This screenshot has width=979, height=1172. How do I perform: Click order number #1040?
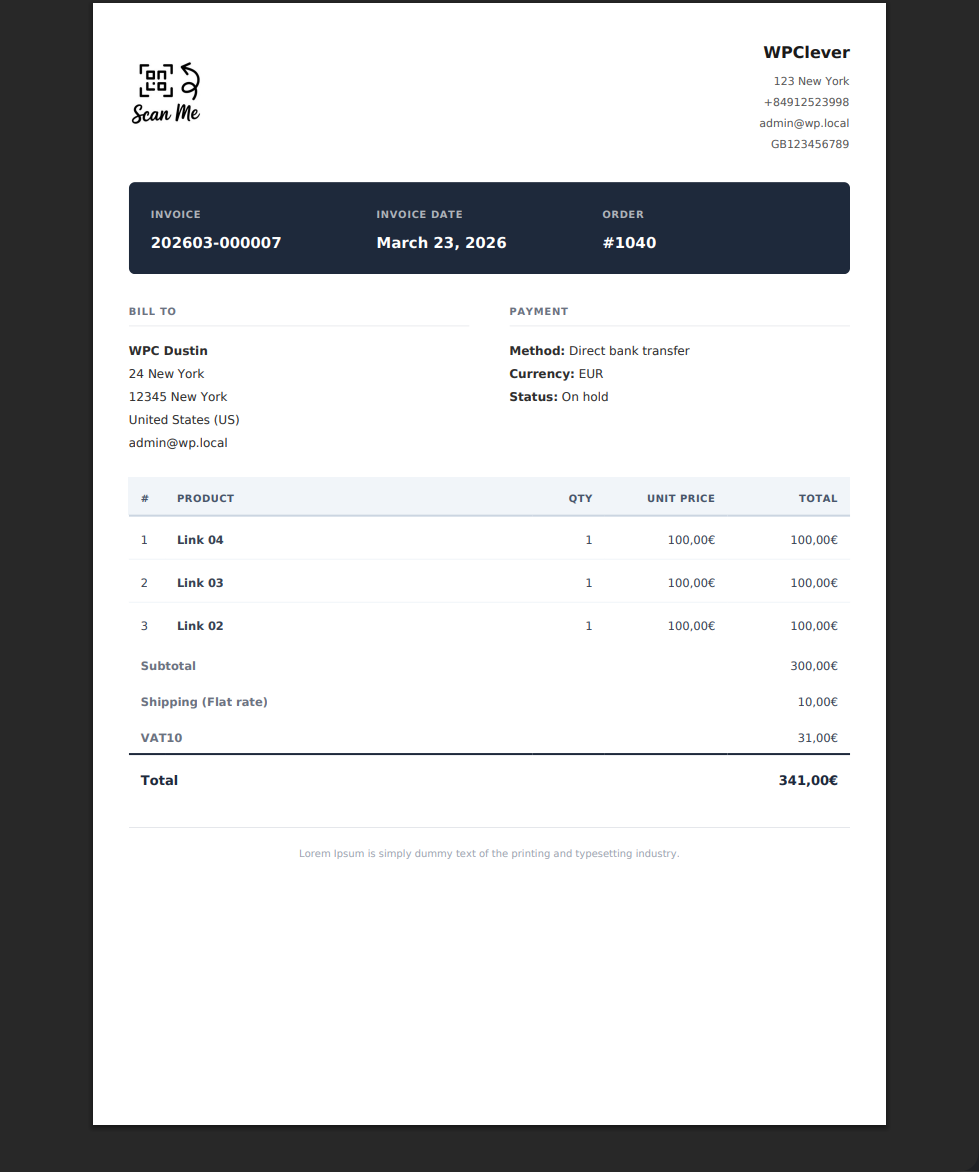(x=629, y=243)
